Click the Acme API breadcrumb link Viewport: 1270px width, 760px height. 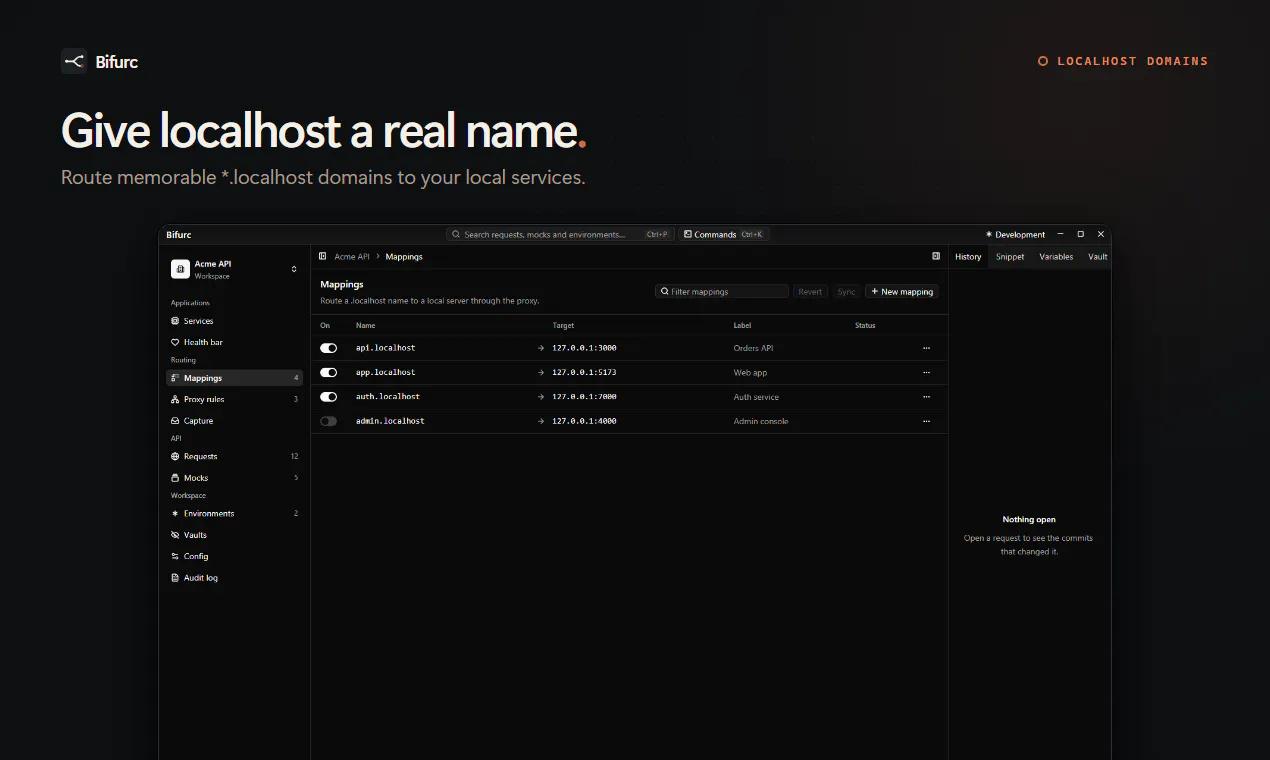(352, 257)
